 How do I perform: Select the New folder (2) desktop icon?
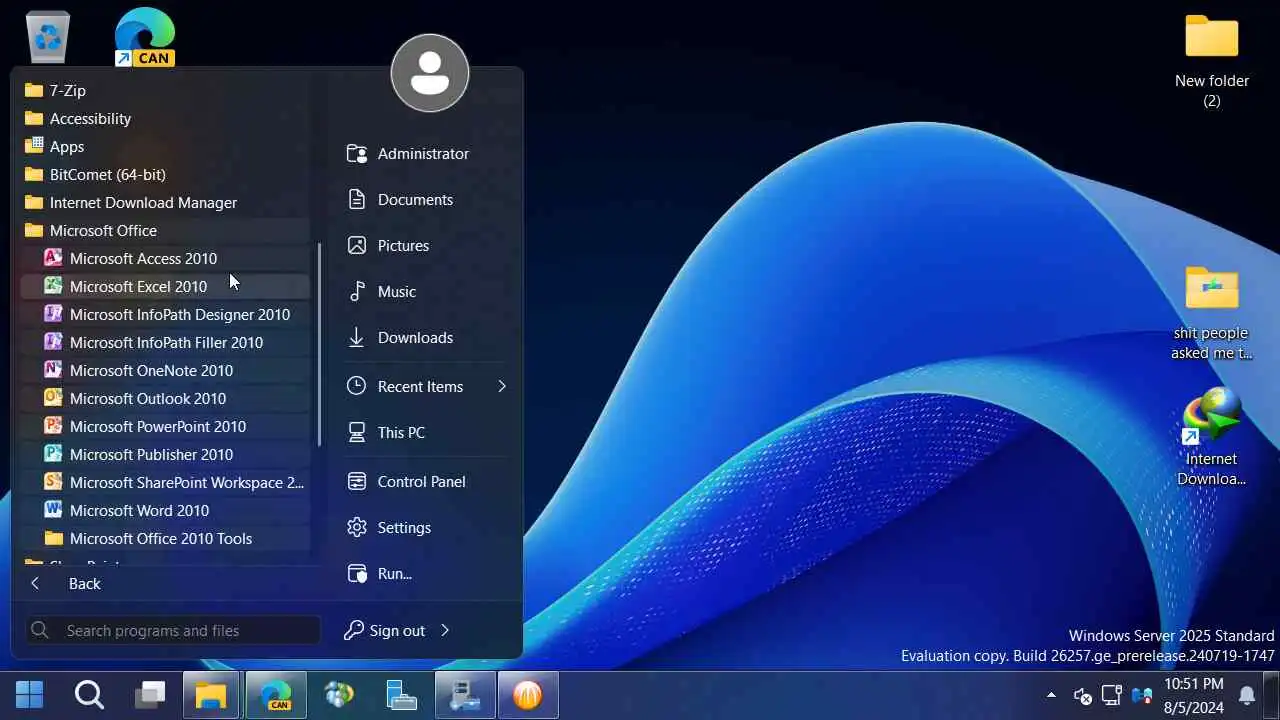pyautogui.click(x=1212, y=62)
